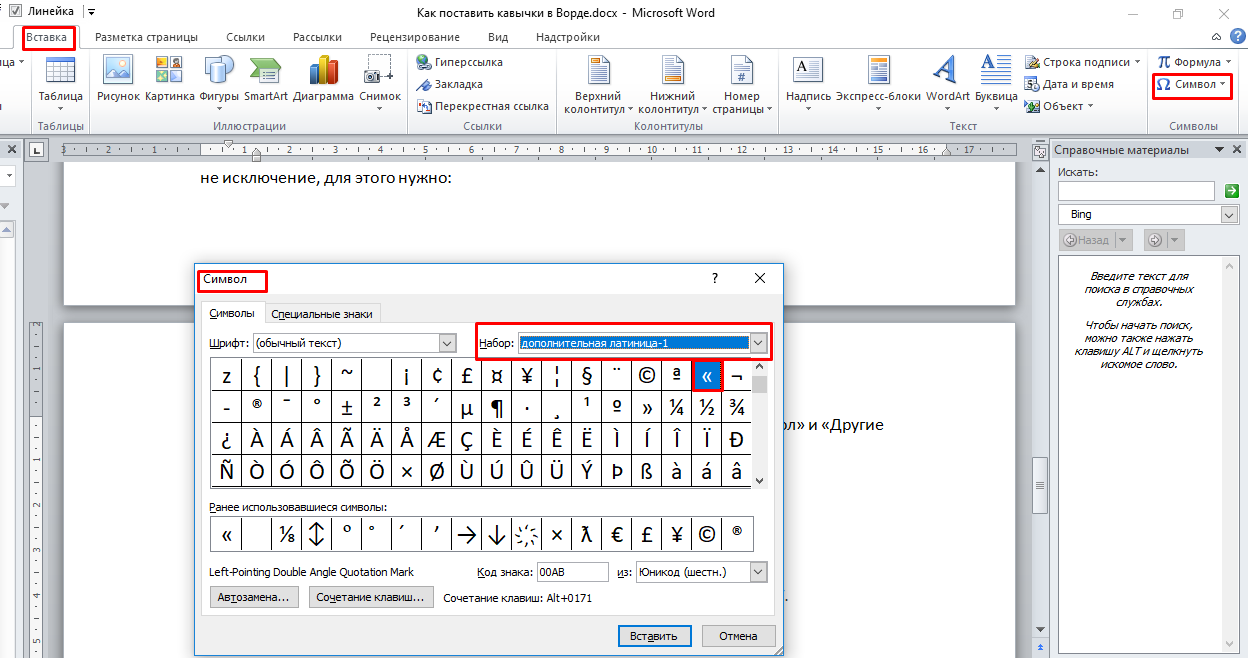Expand the Bing reference source dropdown
Image resolution: width=1248 pixels, height=658 pixels.
(x=1230, y=214)
